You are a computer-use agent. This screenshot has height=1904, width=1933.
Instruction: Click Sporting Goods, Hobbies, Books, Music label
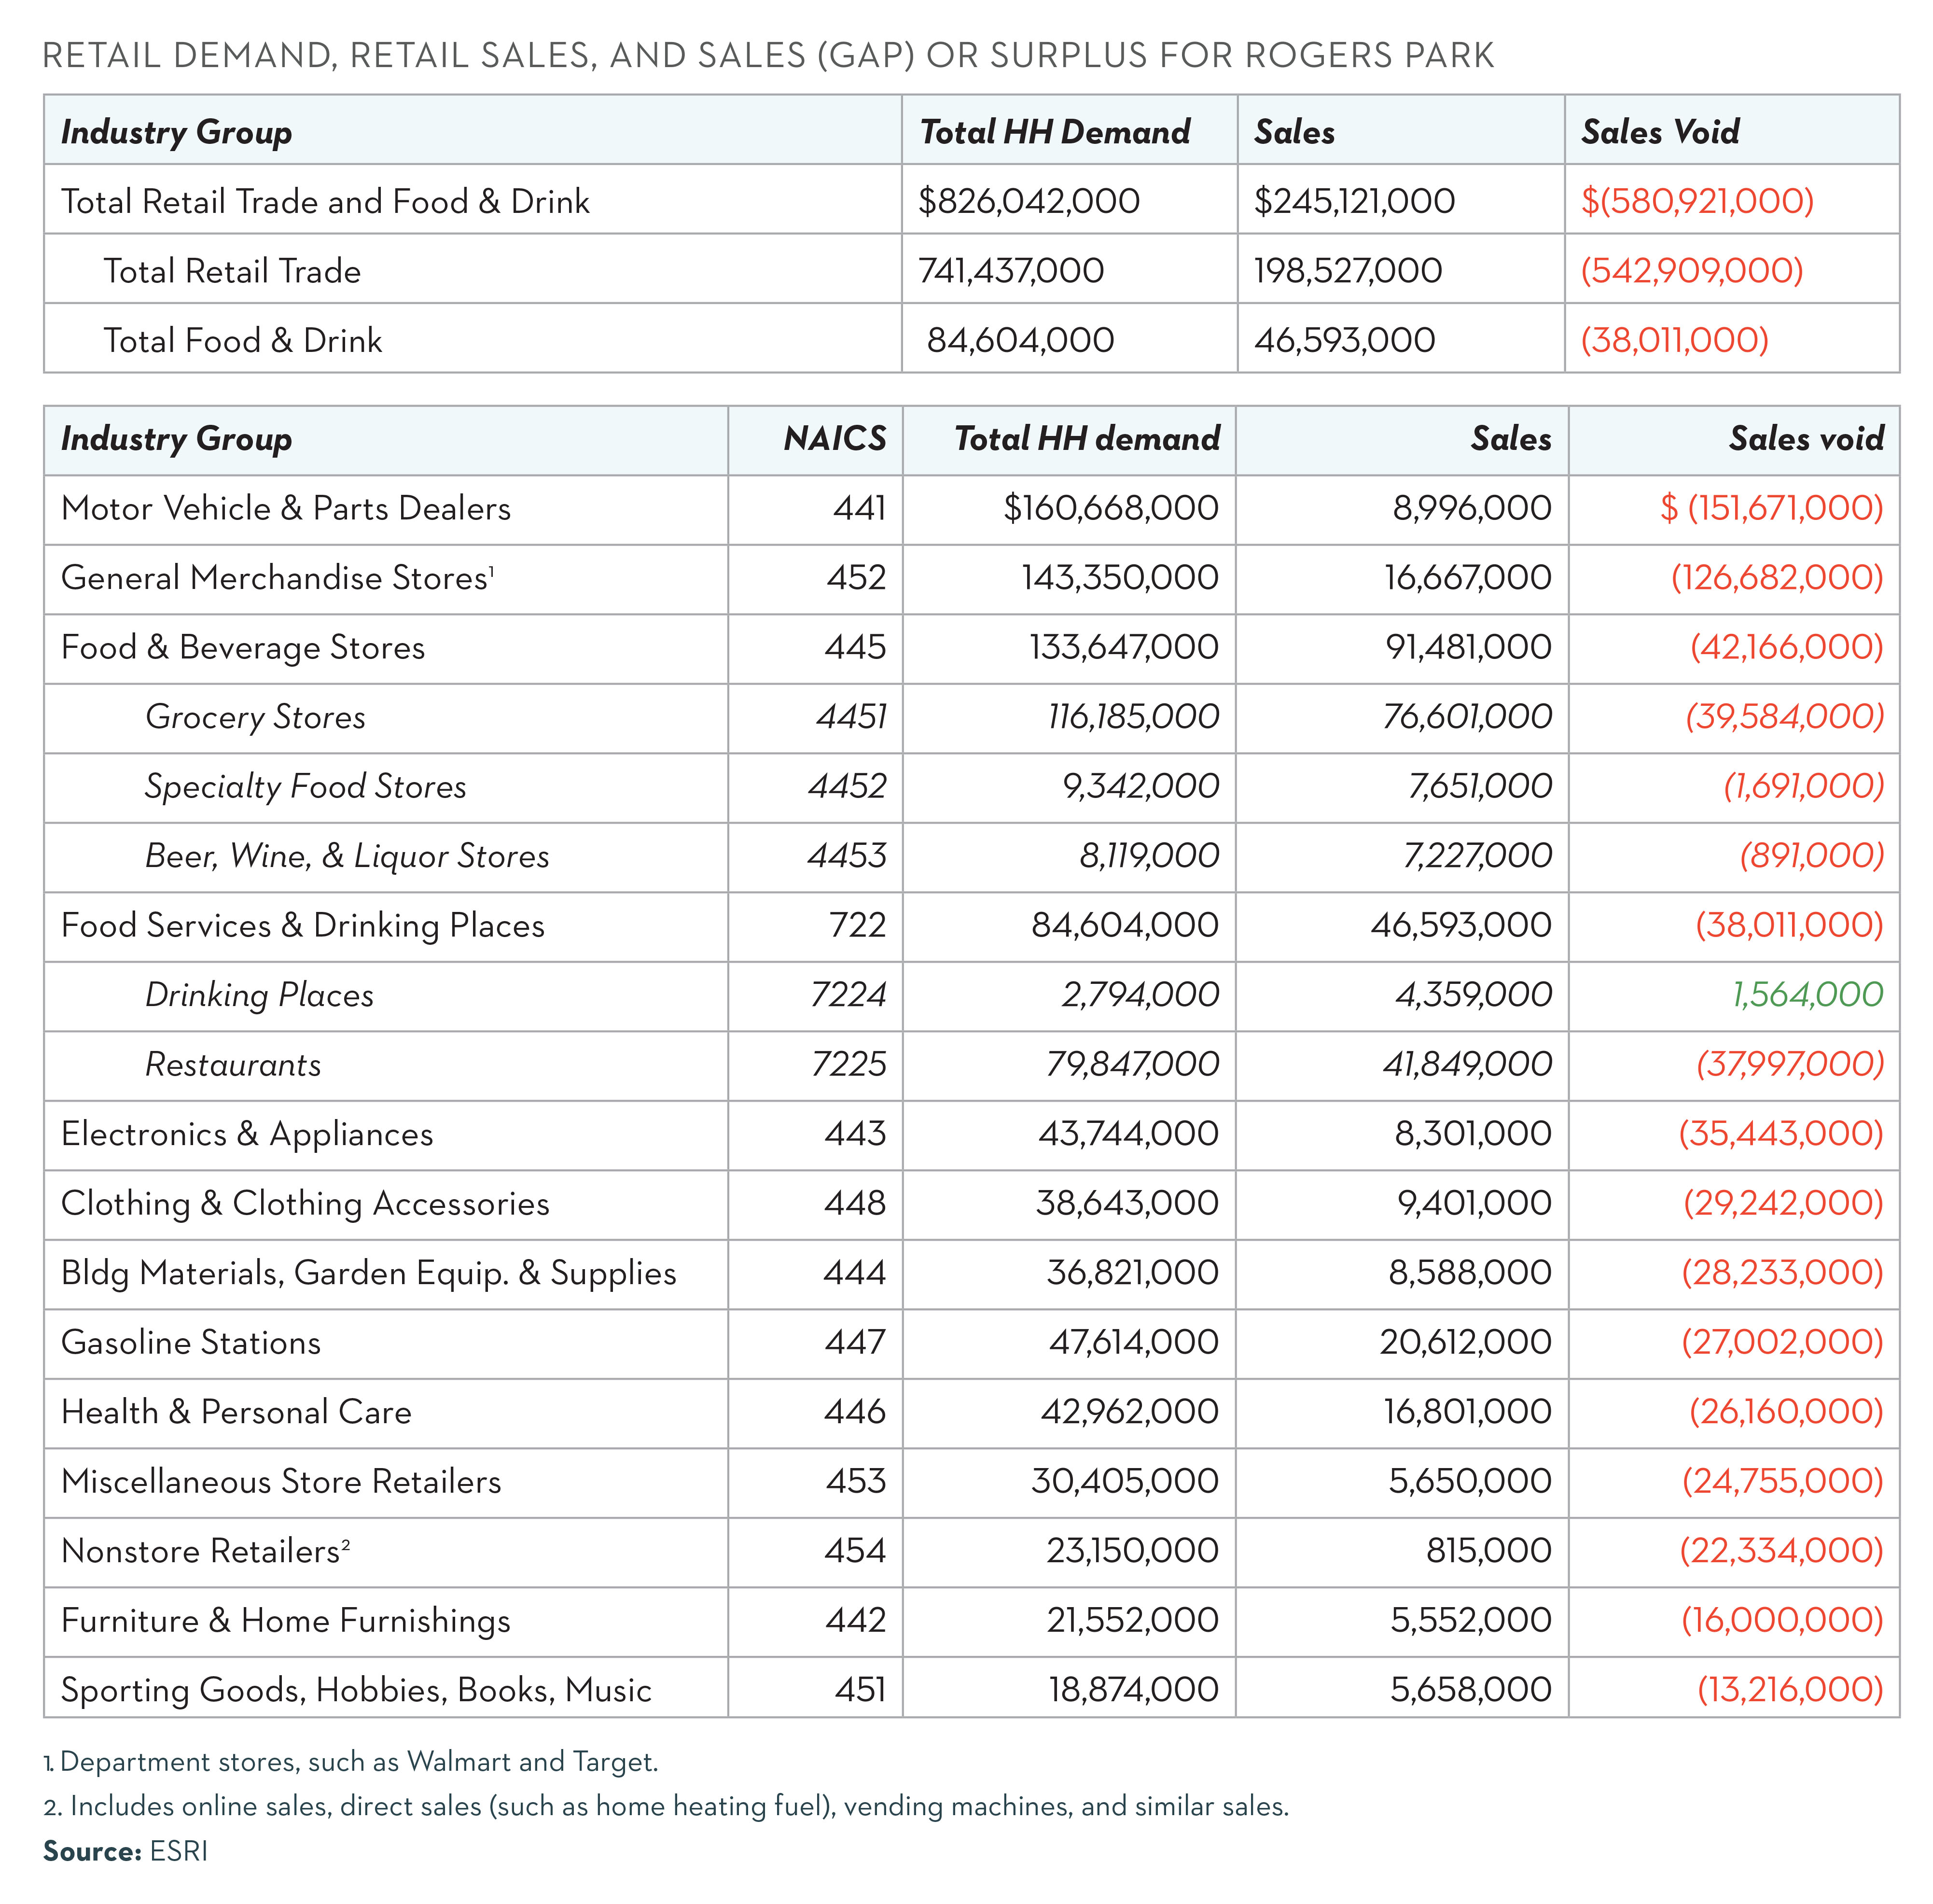point(356,1690)
